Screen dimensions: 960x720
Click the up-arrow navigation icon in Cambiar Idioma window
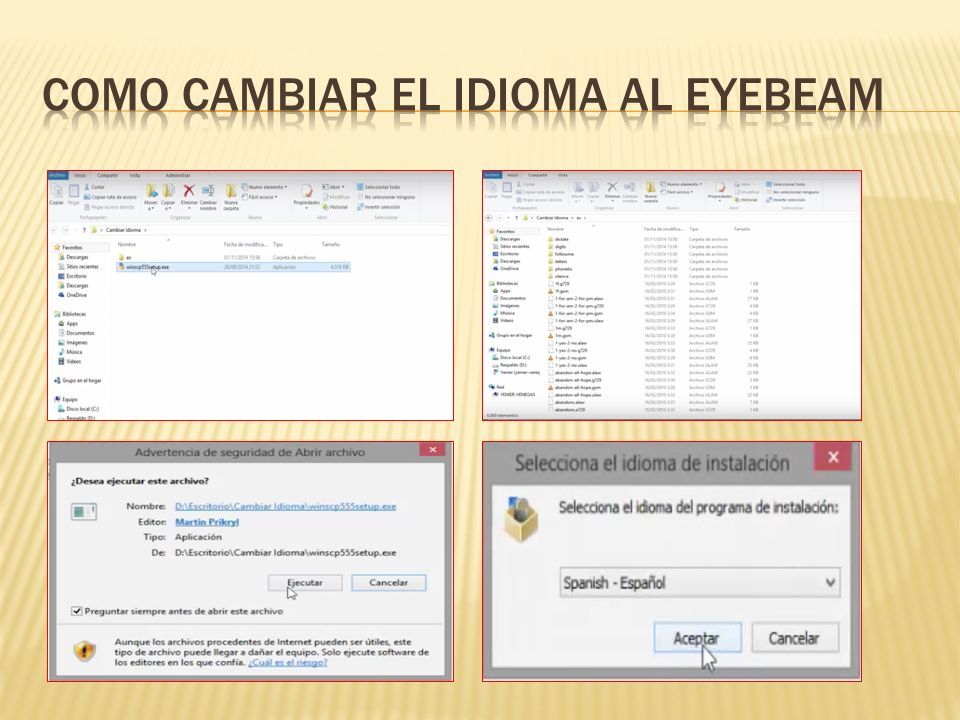(84, 230)
